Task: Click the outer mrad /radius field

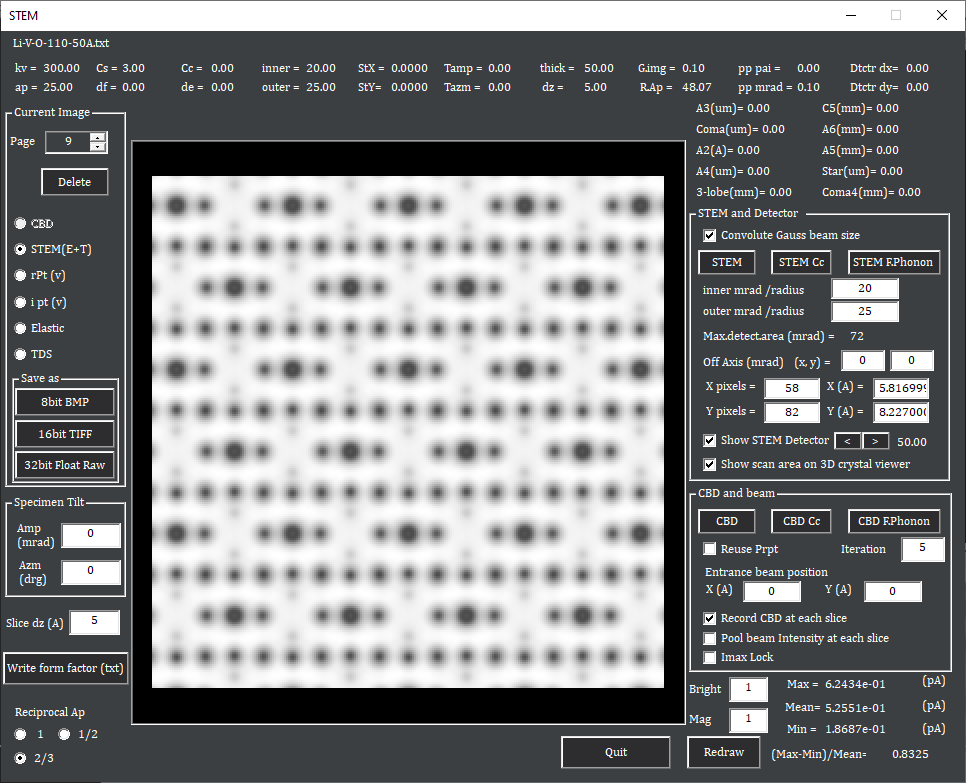Action: click(x=865, y=311)
